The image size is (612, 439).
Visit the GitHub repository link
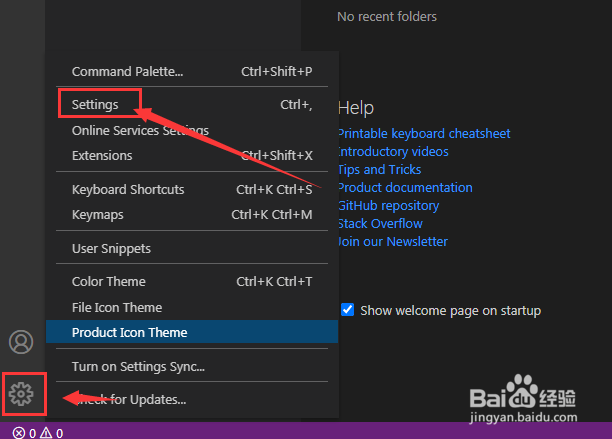(x=388, y=206)
